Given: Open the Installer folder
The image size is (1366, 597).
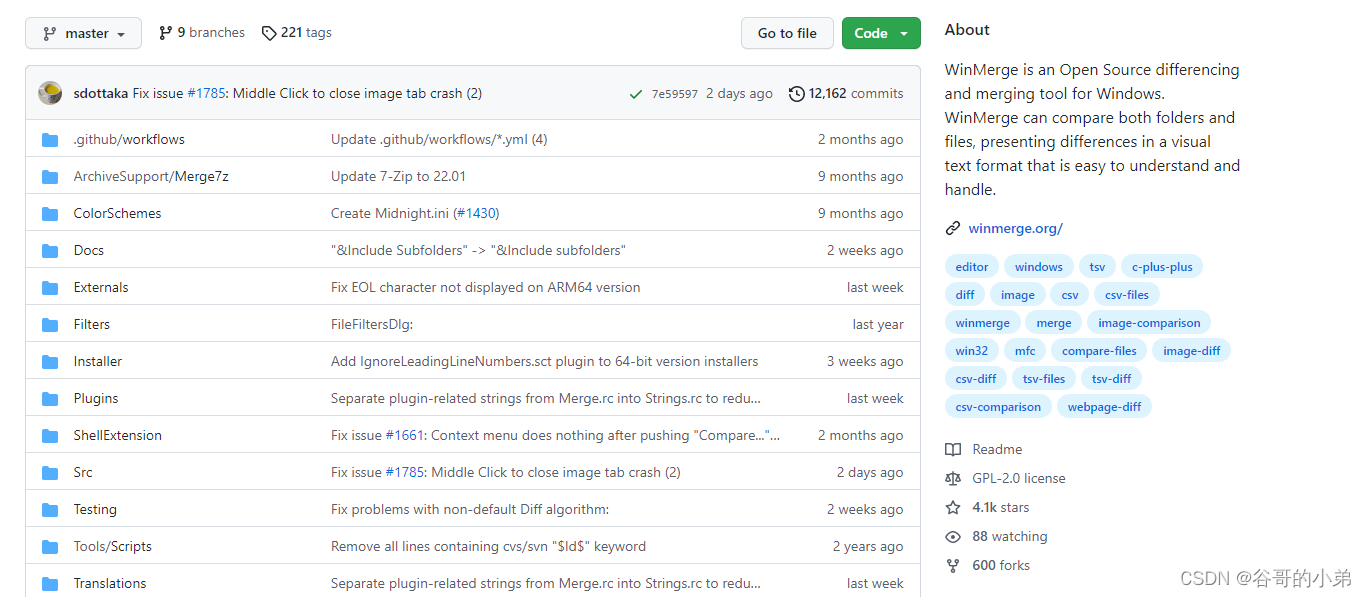Looking at the screenshot, I should coord(98,362).
